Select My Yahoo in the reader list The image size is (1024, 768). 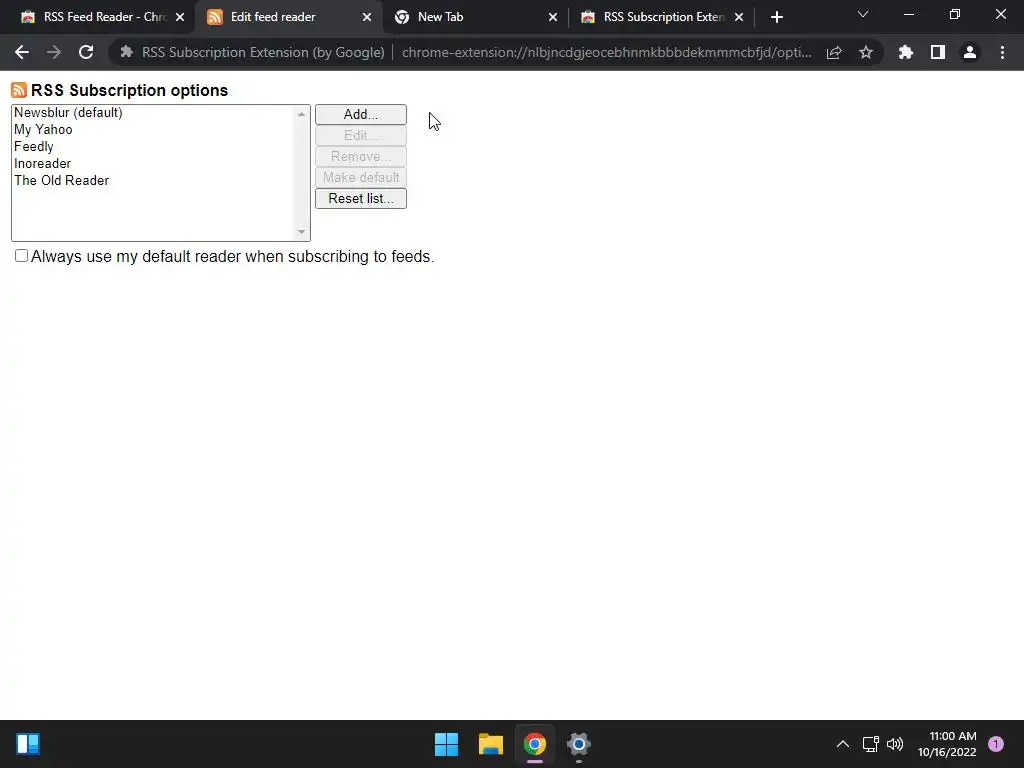pos(153,129)
